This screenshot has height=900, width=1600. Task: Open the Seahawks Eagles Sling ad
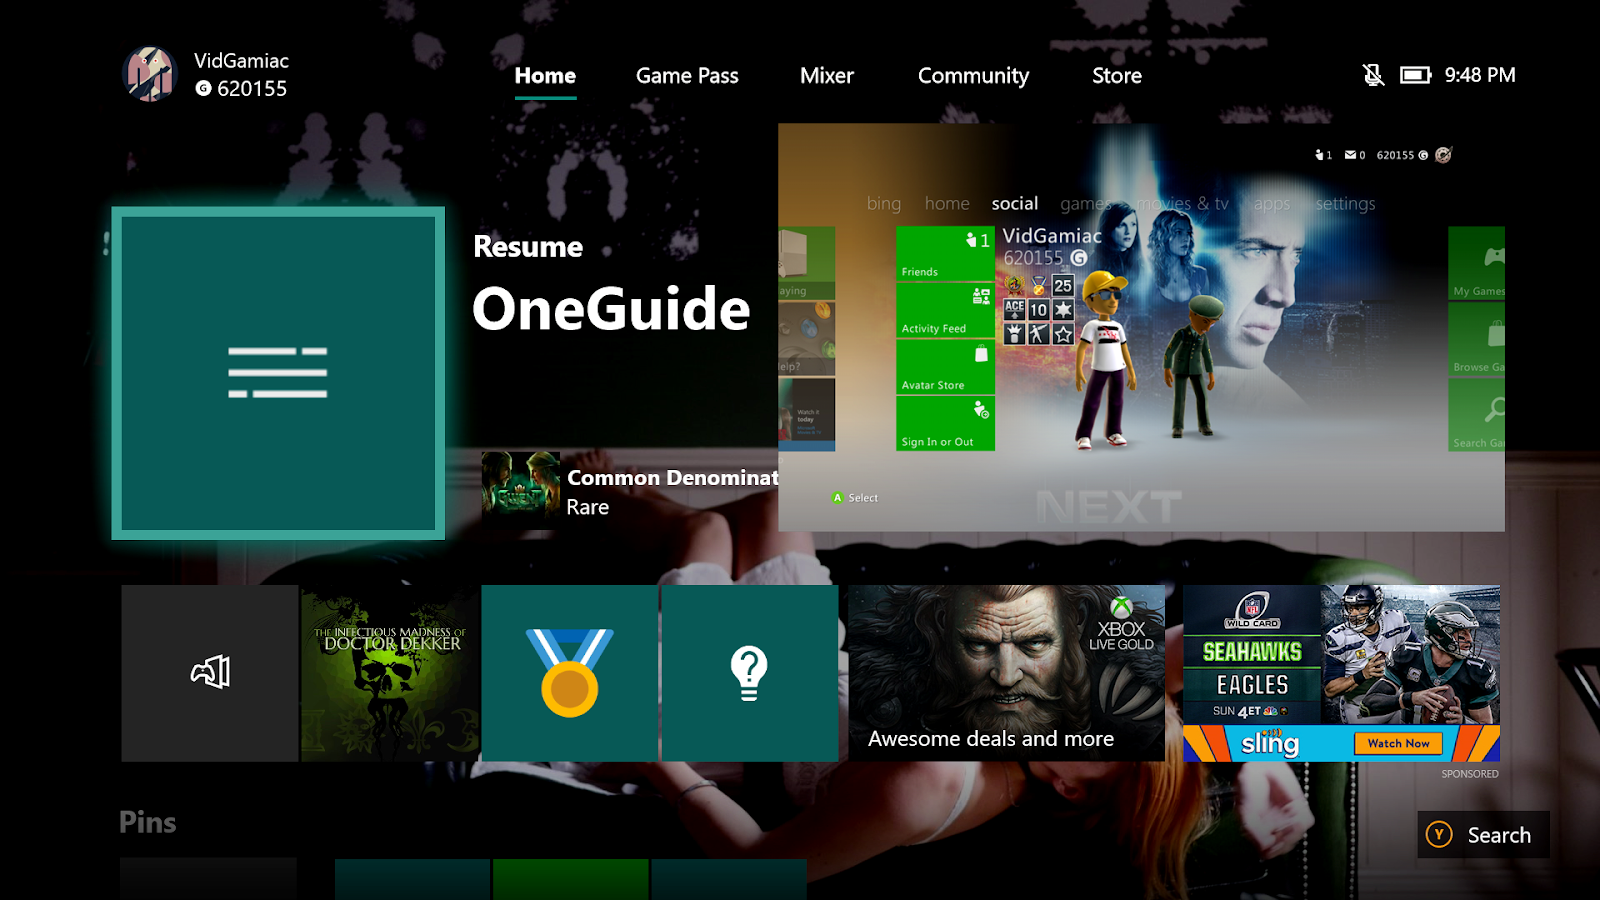tap(1341, 673)
